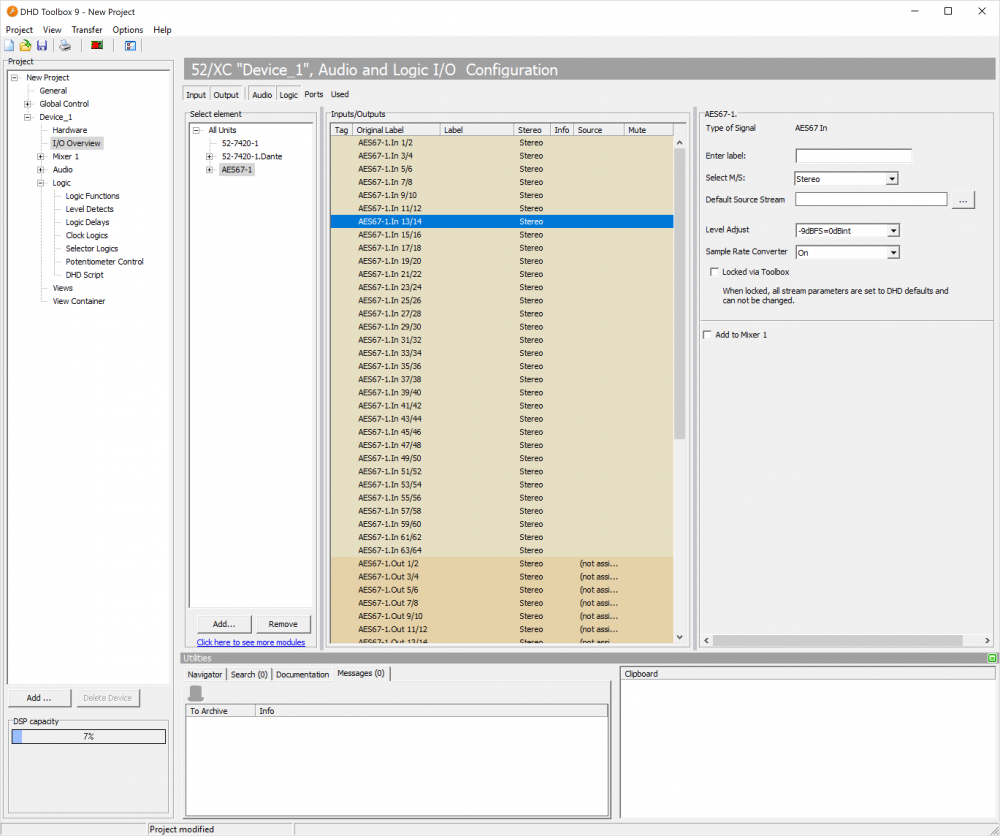
Task: Select row AES67-1.In 33/34
Action: click(x=501, y=353)
